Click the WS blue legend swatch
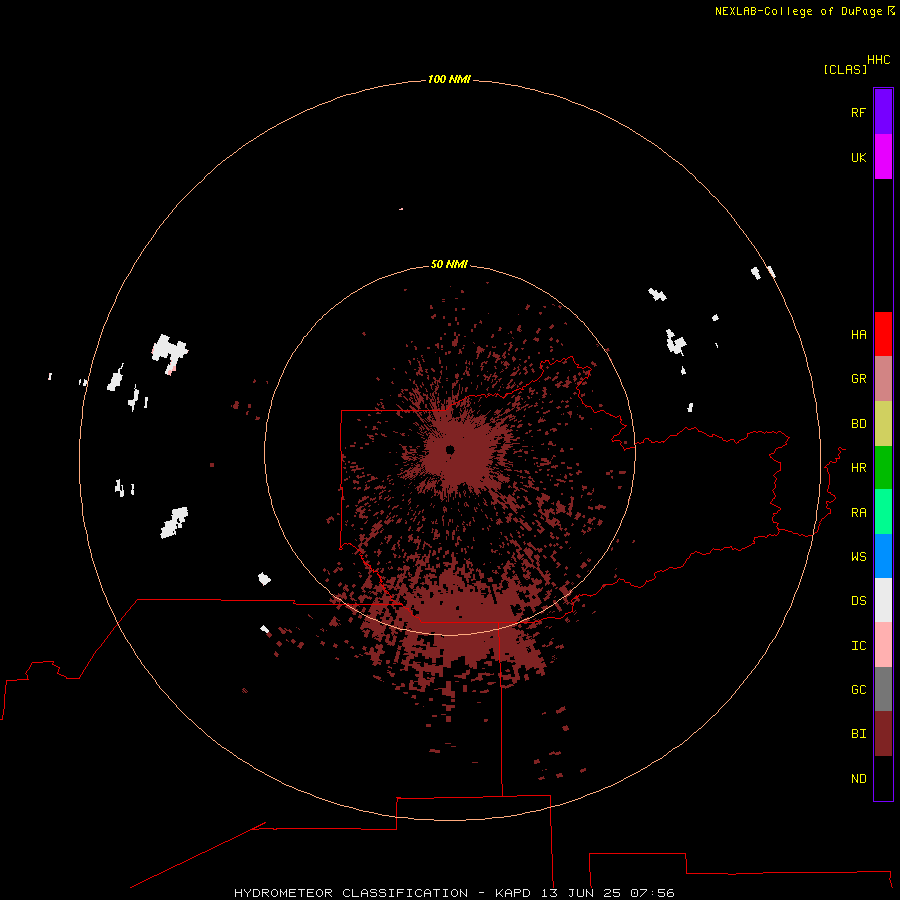The height and width of the screenshot is (900, 900). coord(883,556)
